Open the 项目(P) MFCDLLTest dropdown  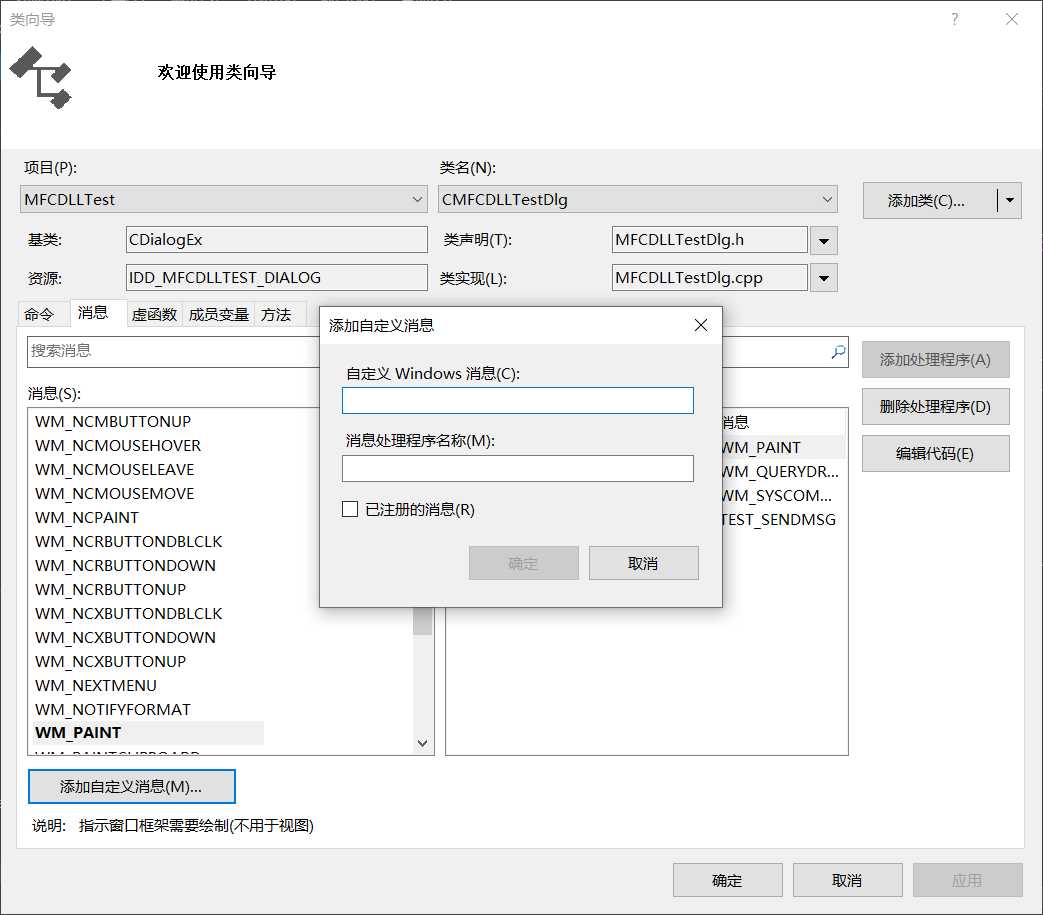pyautogui.click(x=417, y=199)
